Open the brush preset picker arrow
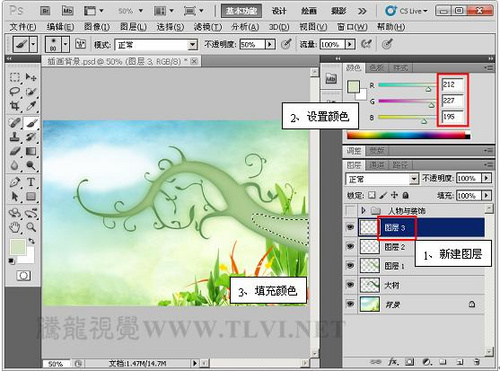 tap(65, 44)
